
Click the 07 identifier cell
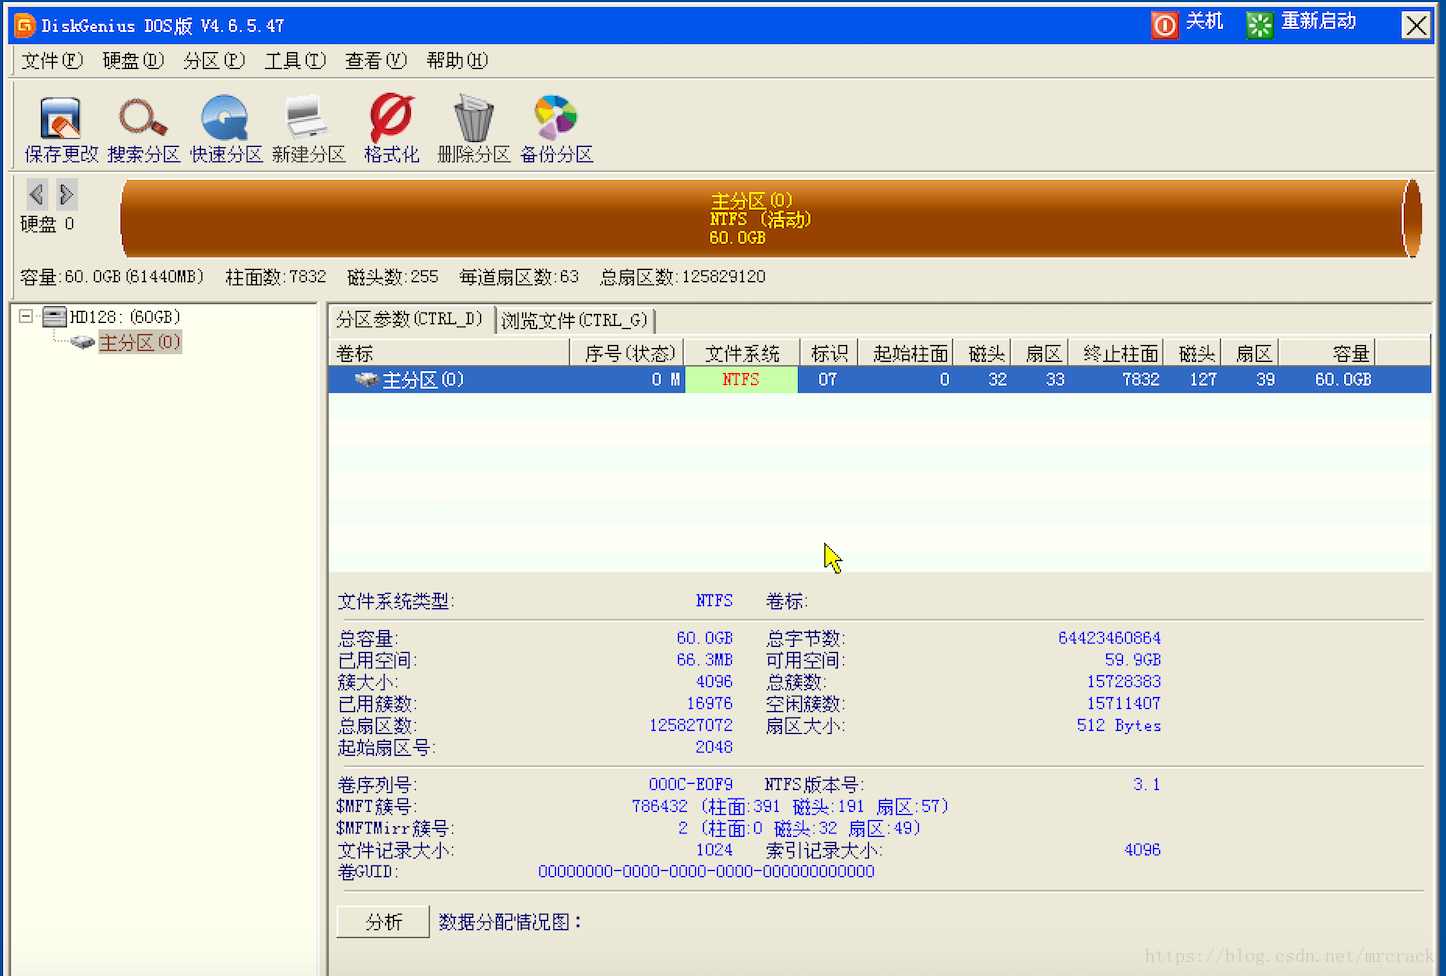(827, 380)
